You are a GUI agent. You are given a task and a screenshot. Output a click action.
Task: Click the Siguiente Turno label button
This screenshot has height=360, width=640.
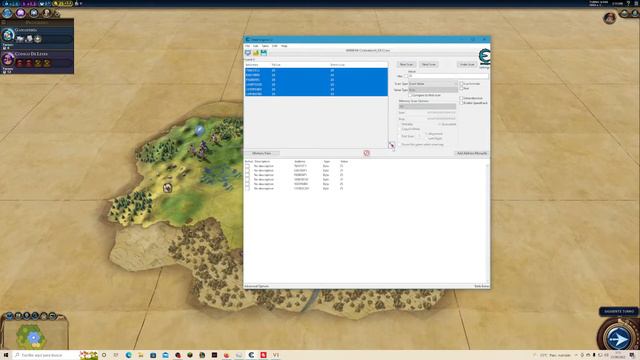619,311
